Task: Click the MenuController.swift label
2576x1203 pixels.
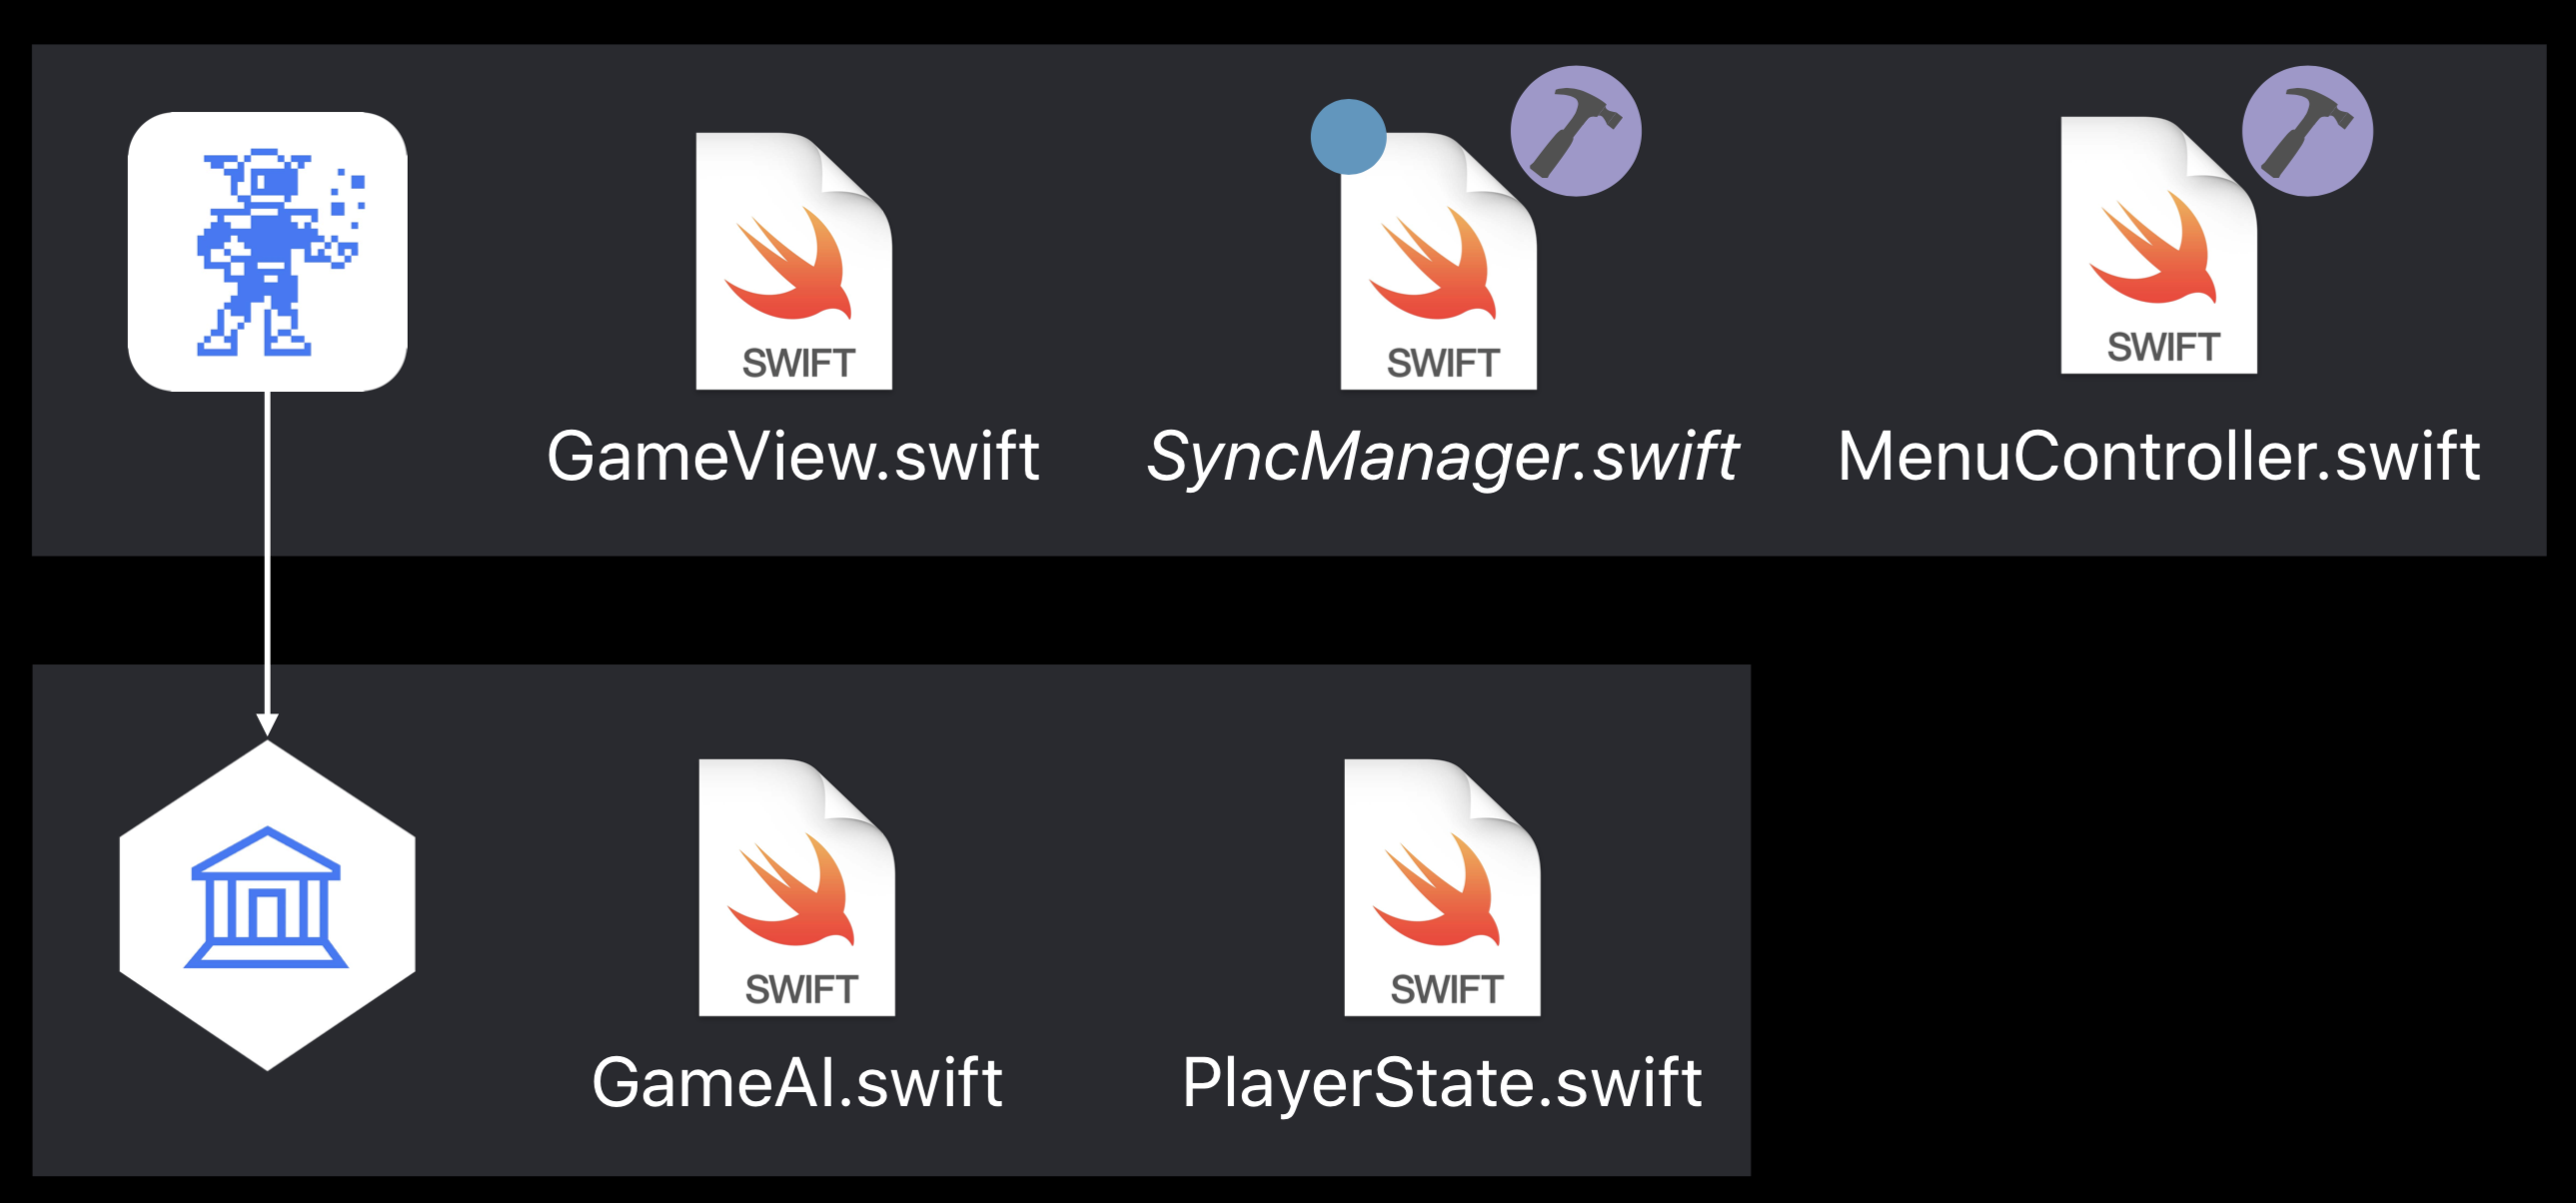Action: point(2159,456)
